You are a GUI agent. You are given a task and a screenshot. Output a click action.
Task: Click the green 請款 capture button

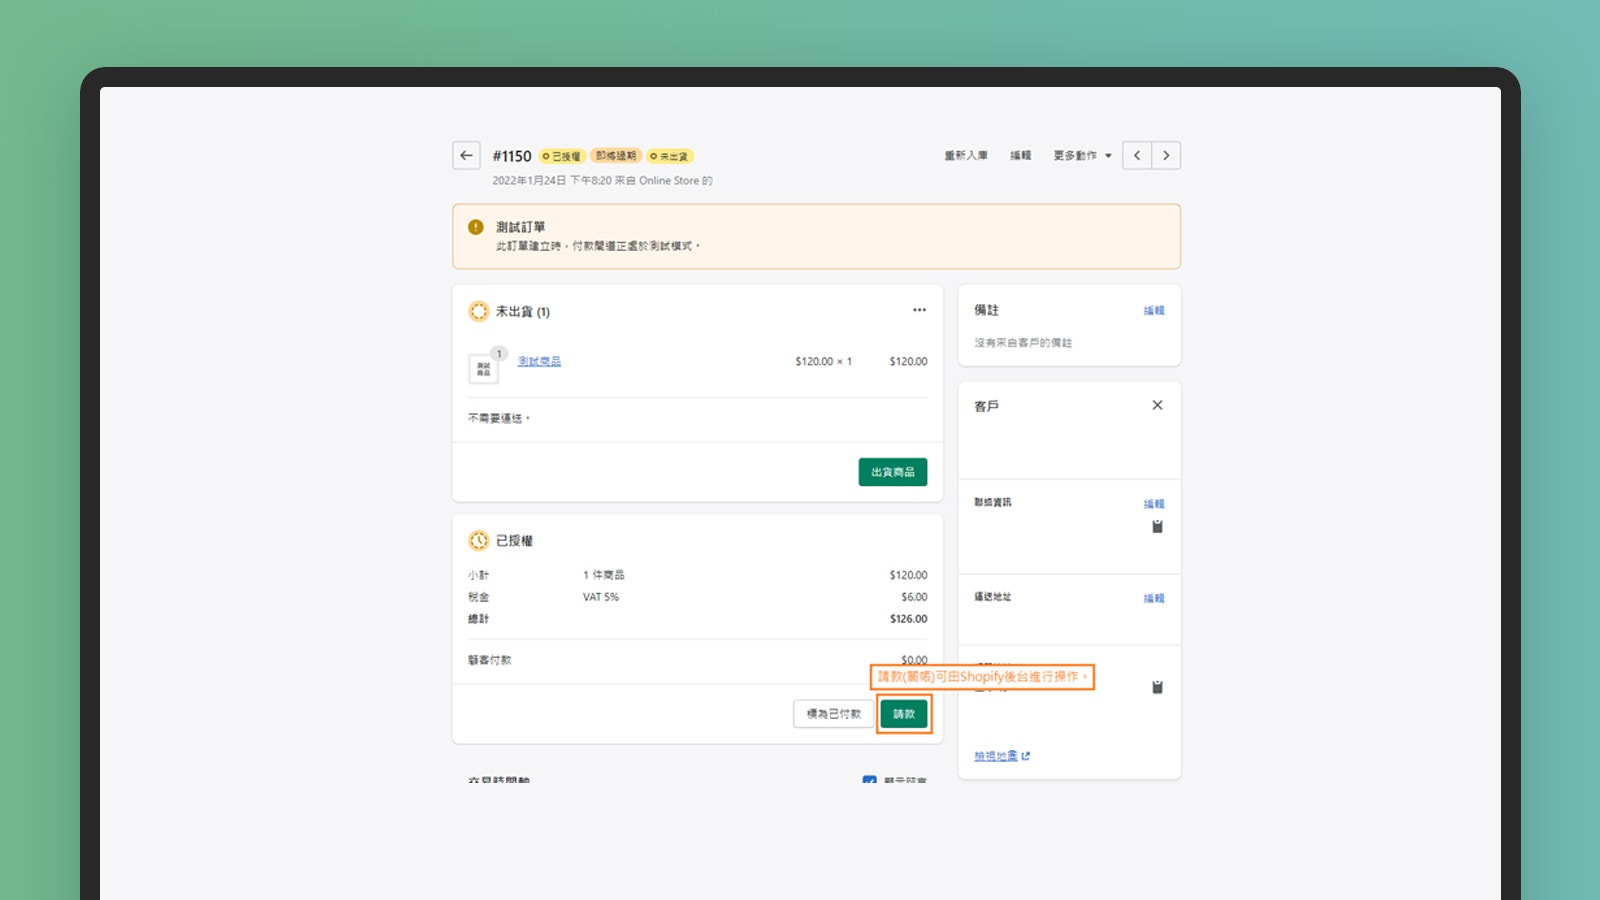point(904,714)
